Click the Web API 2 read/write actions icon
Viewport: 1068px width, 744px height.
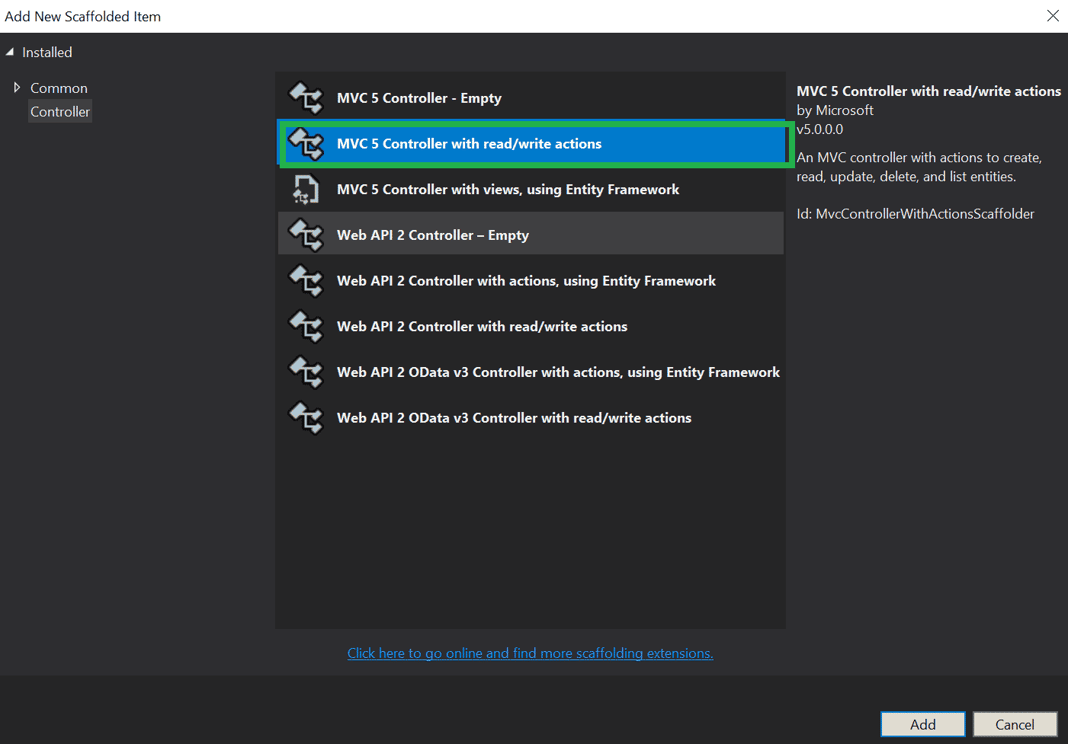306,327
